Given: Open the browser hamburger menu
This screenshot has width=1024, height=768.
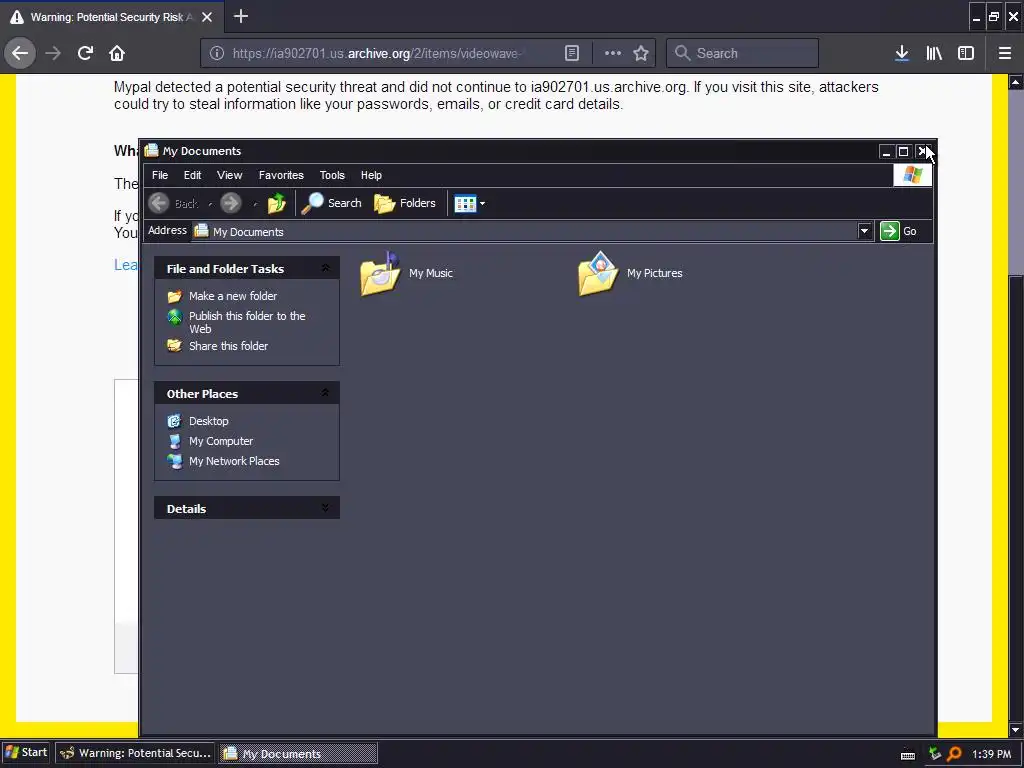Looking at the screenshot, I should tap(1005, 53).
